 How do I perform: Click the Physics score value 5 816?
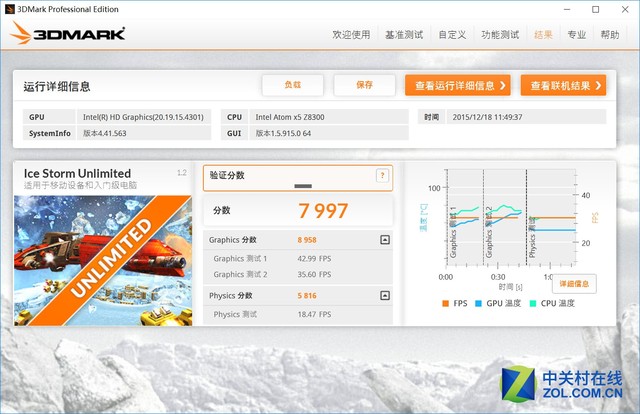click(x=307, y=296)
